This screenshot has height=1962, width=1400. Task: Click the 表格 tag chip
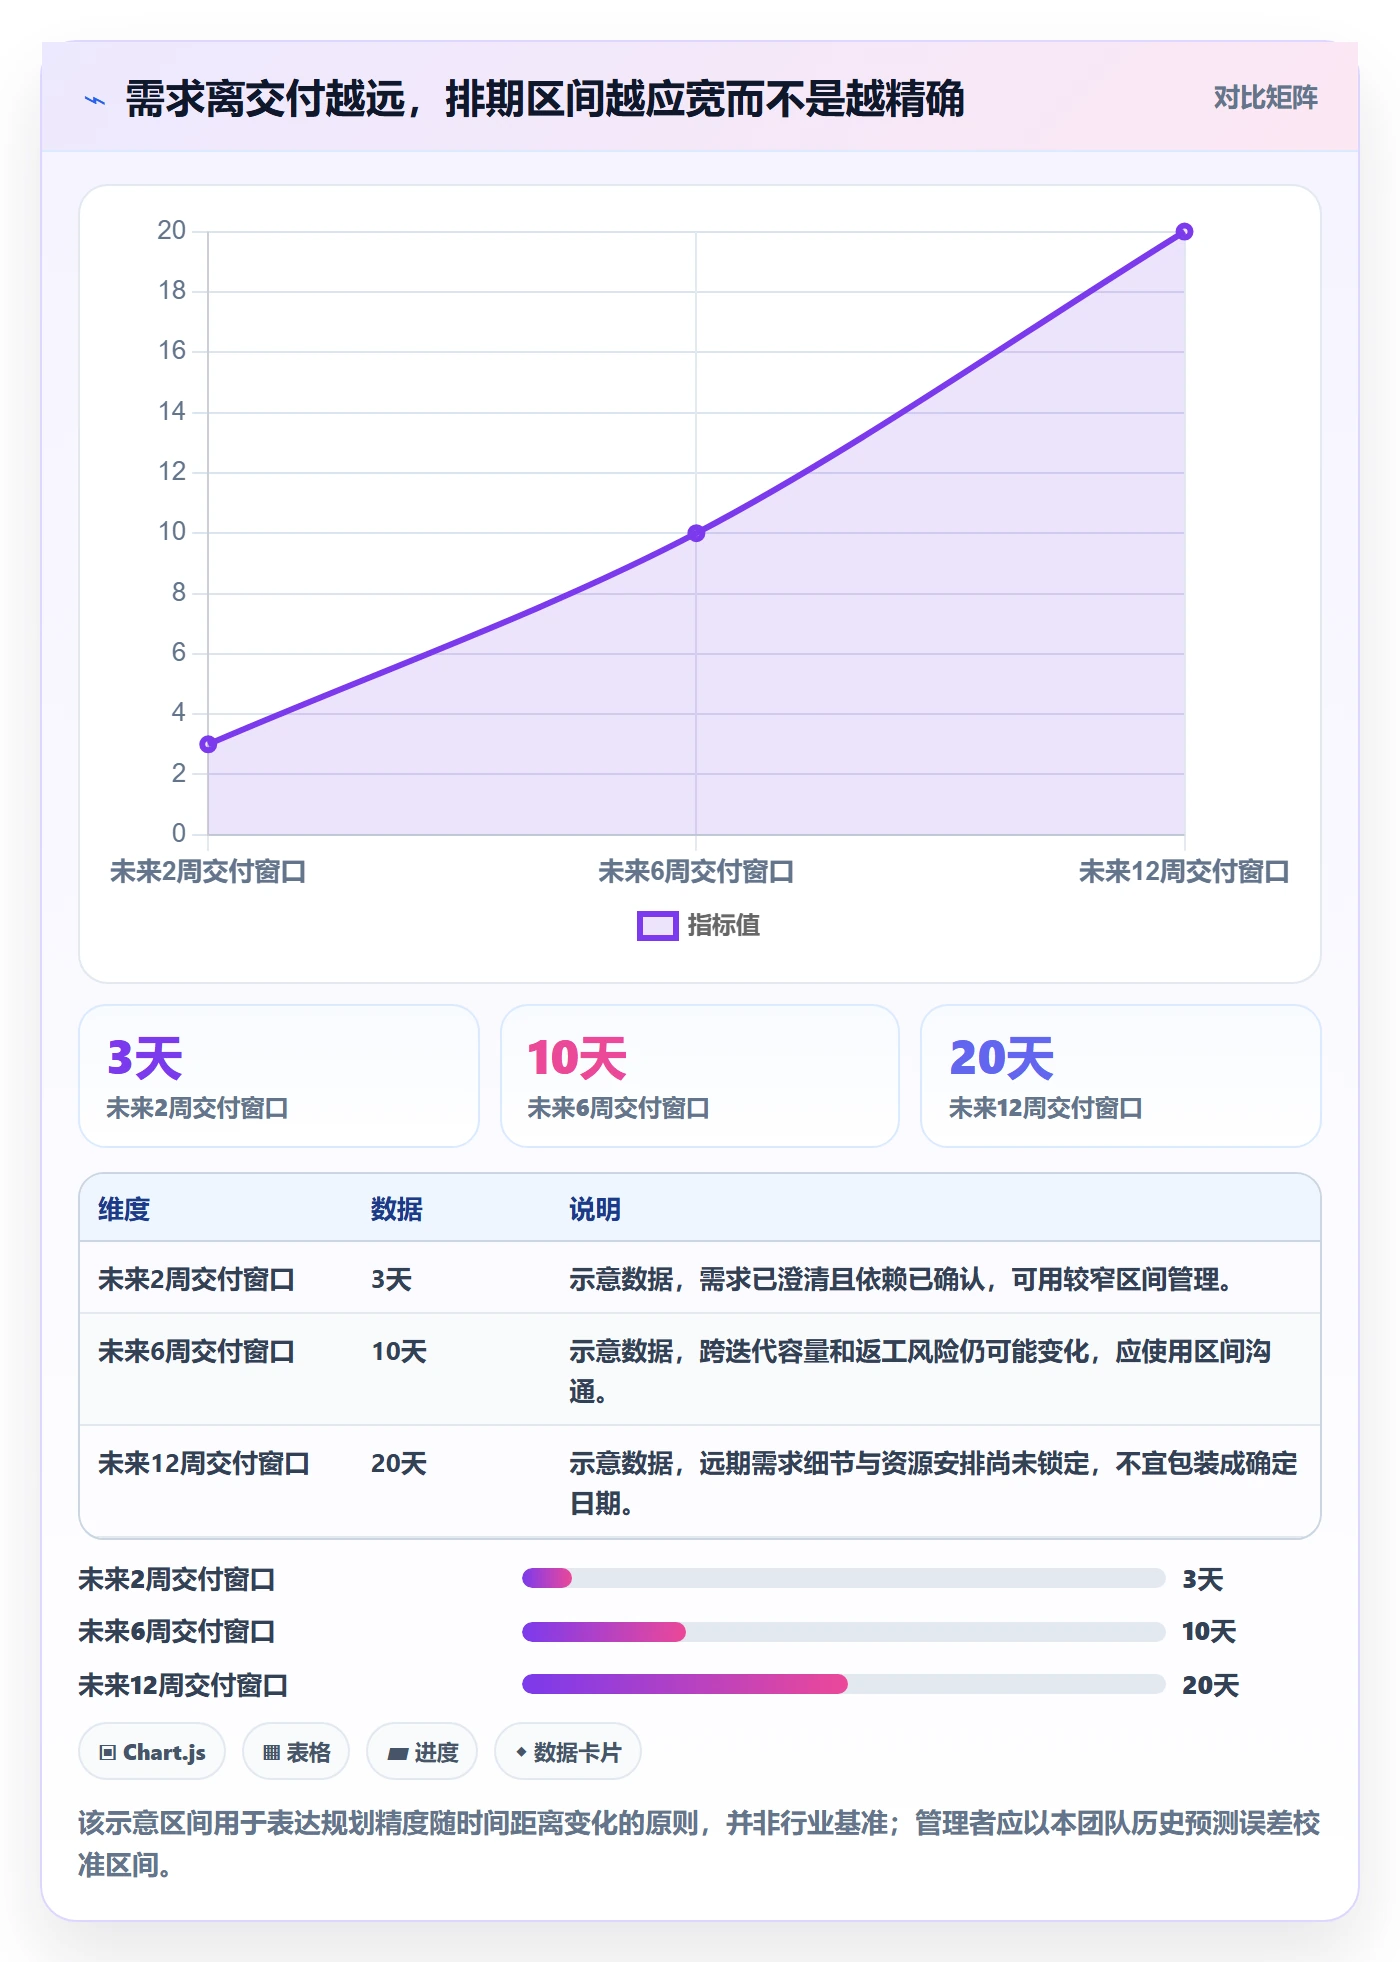[296, 1752]
